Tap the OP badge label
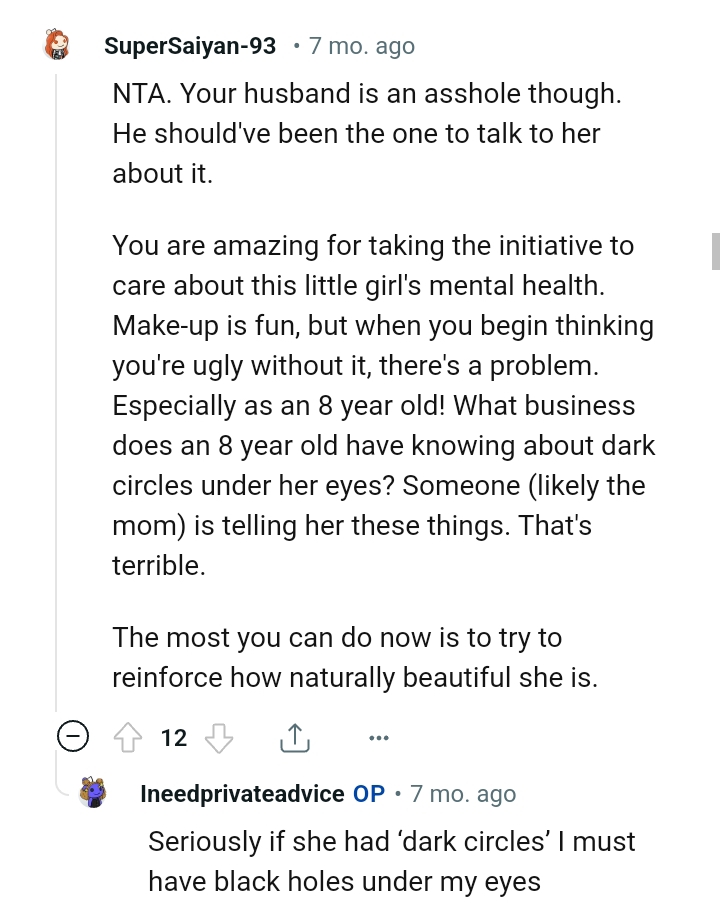This screenshot has height=915, width=720. [x=369, y=794]
